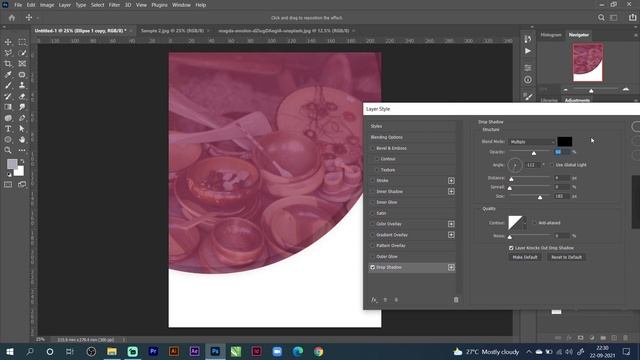Click the foreground color swatch in toolbar

[12, 164]
